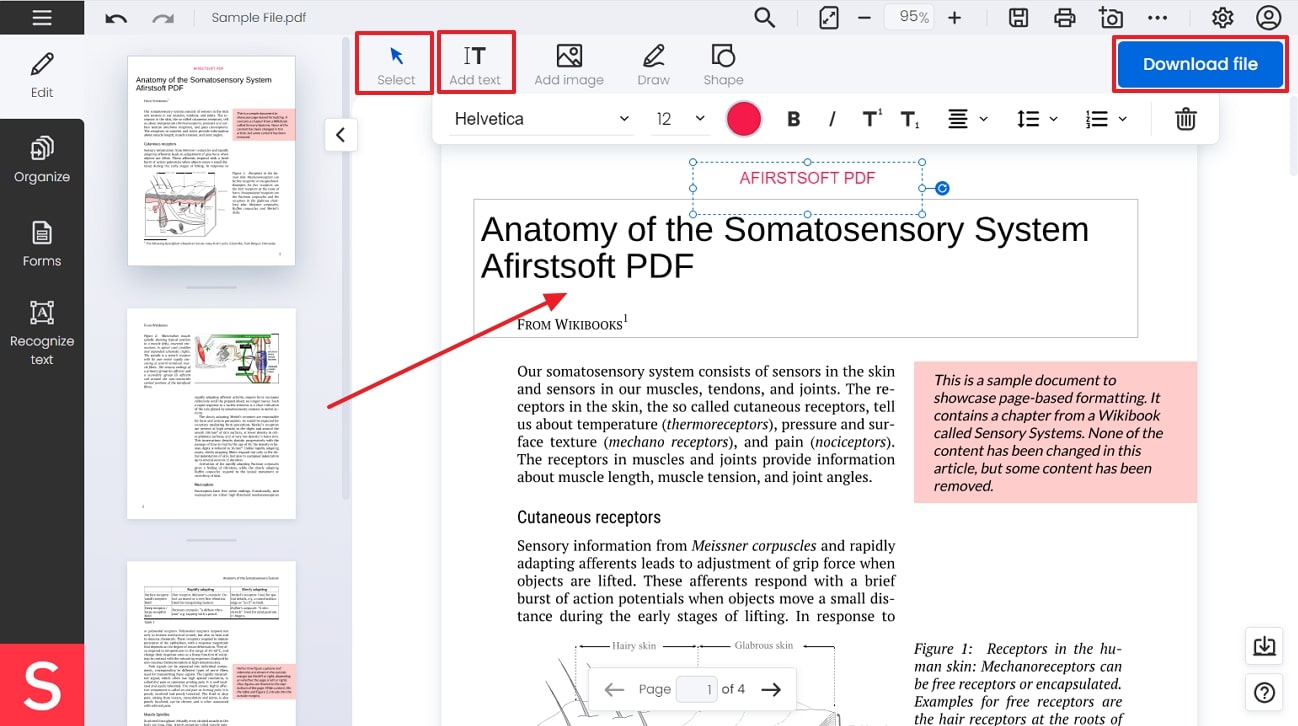Image resolution: width=1298 pixels, height=726 pixels.
Task: Open the user account profile
Action: pos(1268,17)
